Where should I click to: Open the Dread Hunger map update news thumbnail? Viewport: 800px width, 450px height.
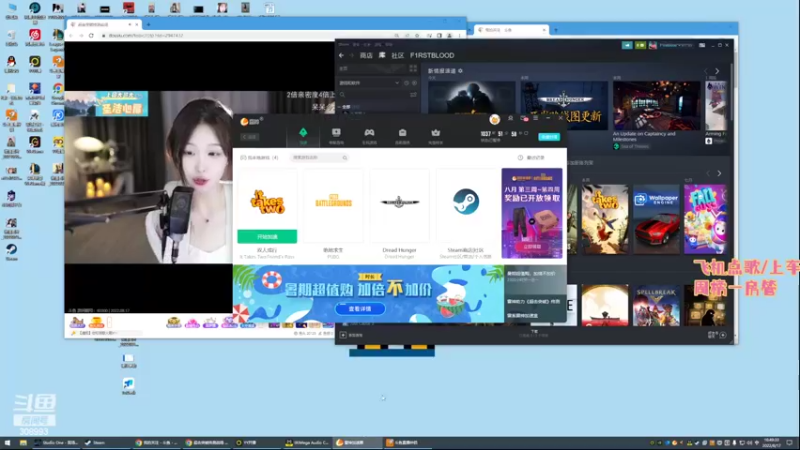564,105
